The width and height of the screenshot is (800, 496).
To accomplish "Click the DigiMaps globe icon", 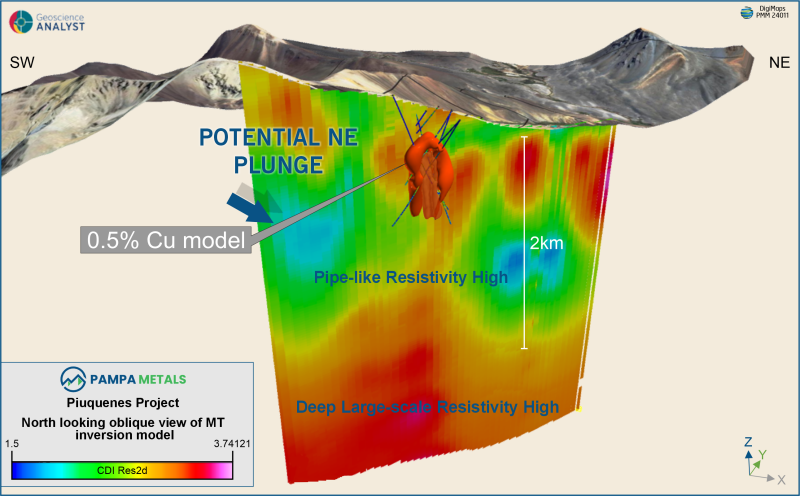I will click(744, 13).
